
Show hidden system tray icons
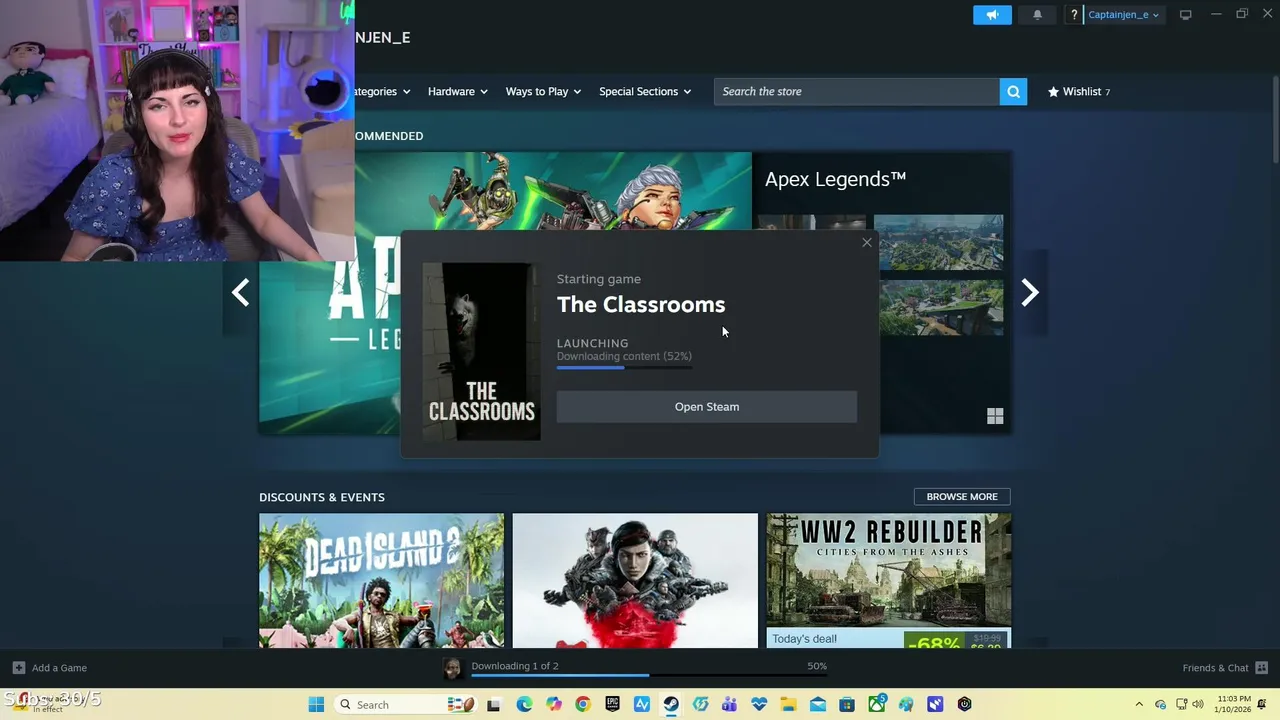coord(1139,704)
